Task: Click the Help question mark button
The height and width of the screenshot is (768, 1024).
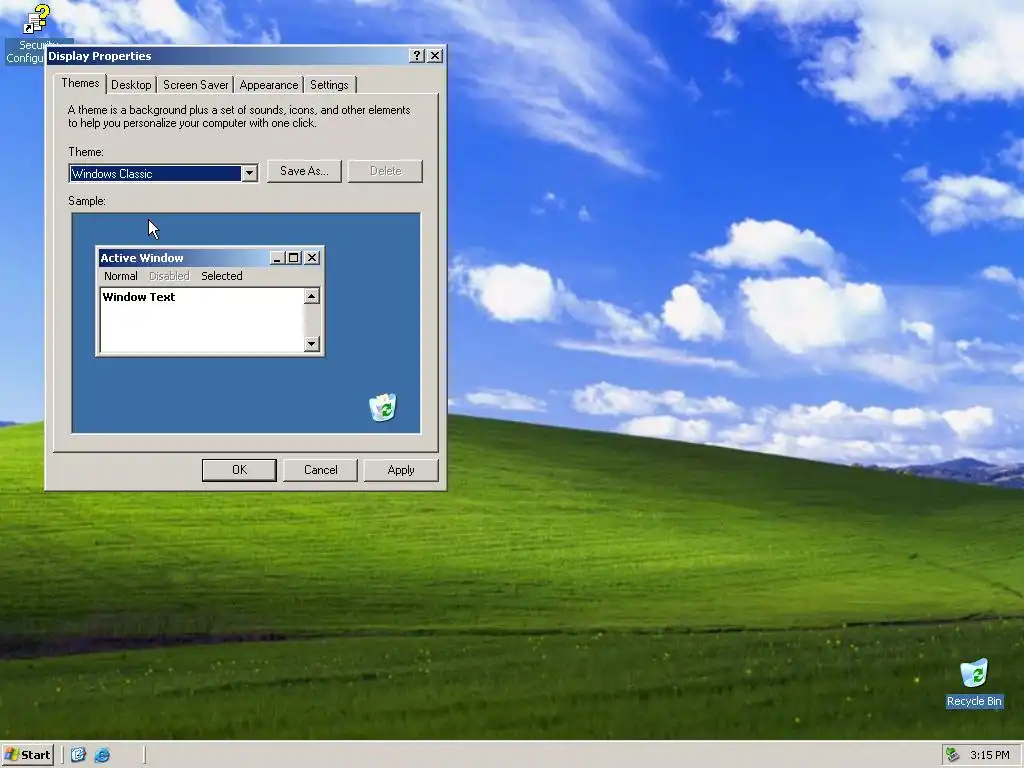Action: (417, 56)
